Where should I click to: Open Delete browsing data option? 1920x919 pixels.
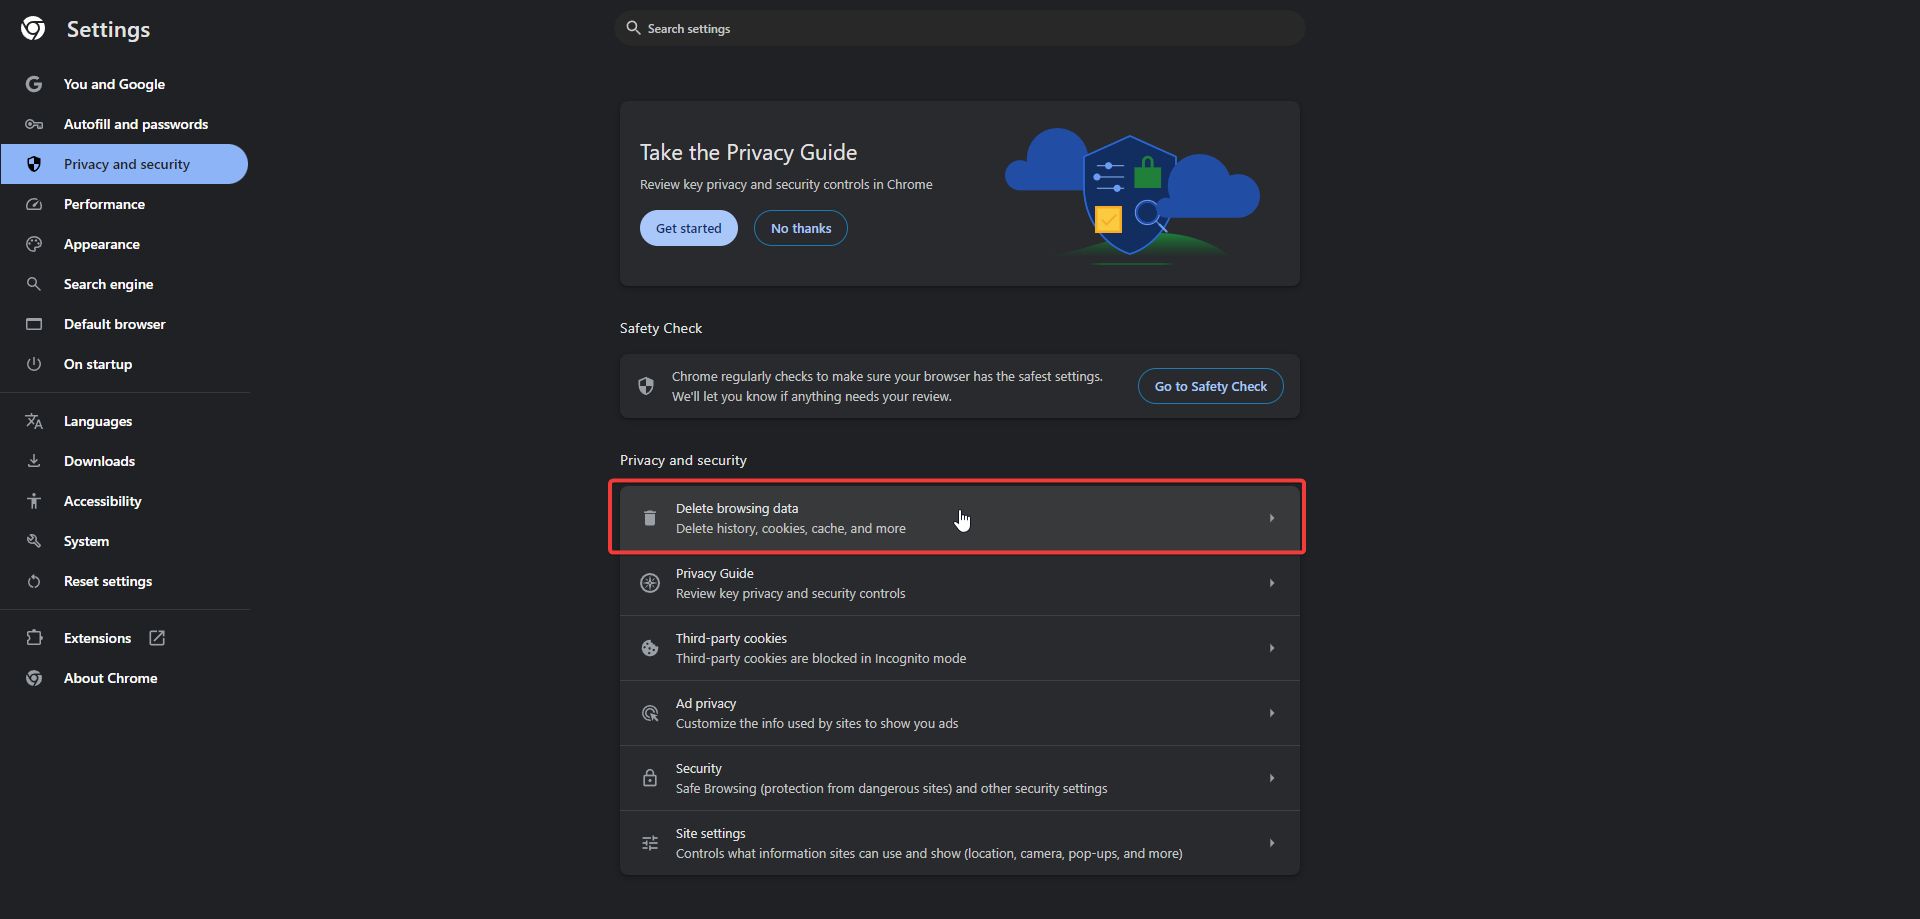click(x=960, y=518)
